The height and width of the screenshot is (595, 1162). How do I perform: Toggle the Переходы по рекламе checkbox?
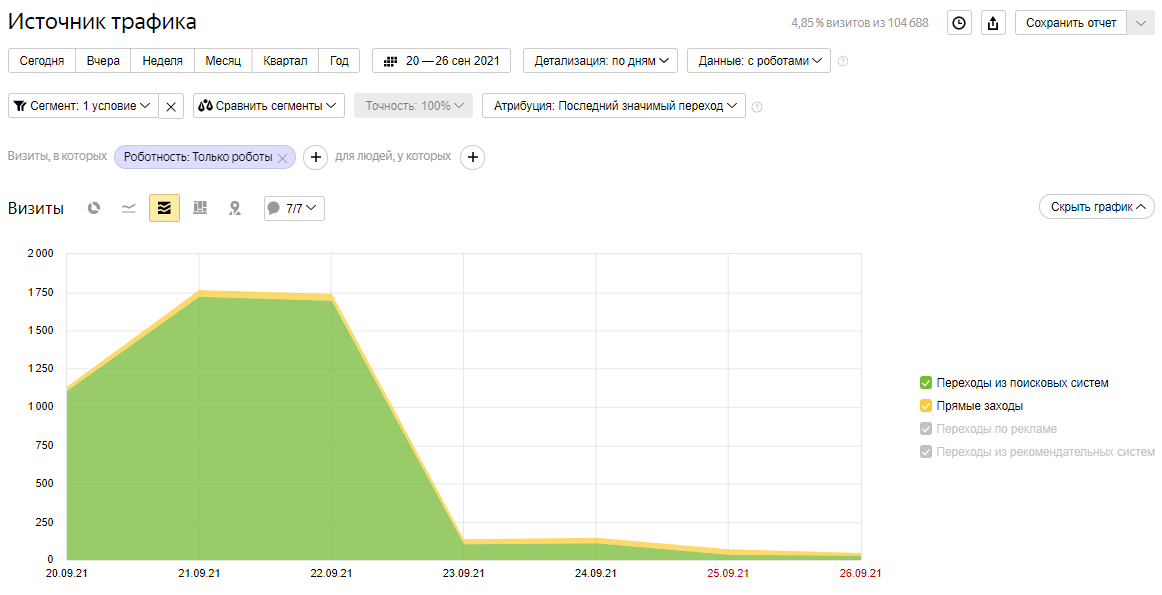(926, 429)
